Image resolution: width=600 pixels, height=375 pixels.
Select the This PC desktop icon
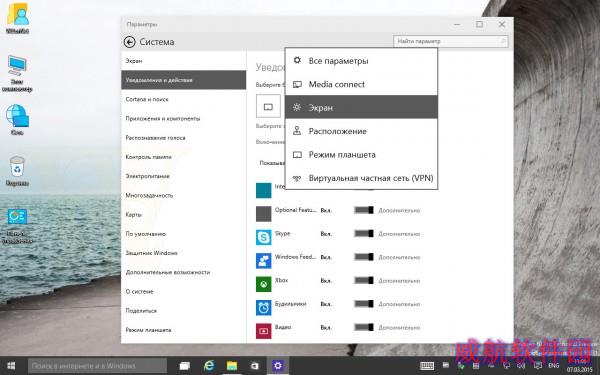(17, 73)
